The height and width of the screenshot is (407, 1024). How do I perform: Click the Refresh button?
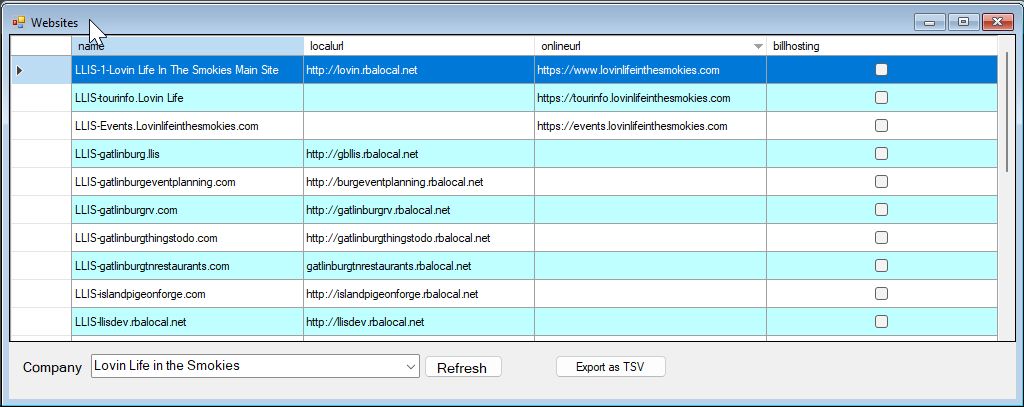pyautogui.click(x=463, y=367)
